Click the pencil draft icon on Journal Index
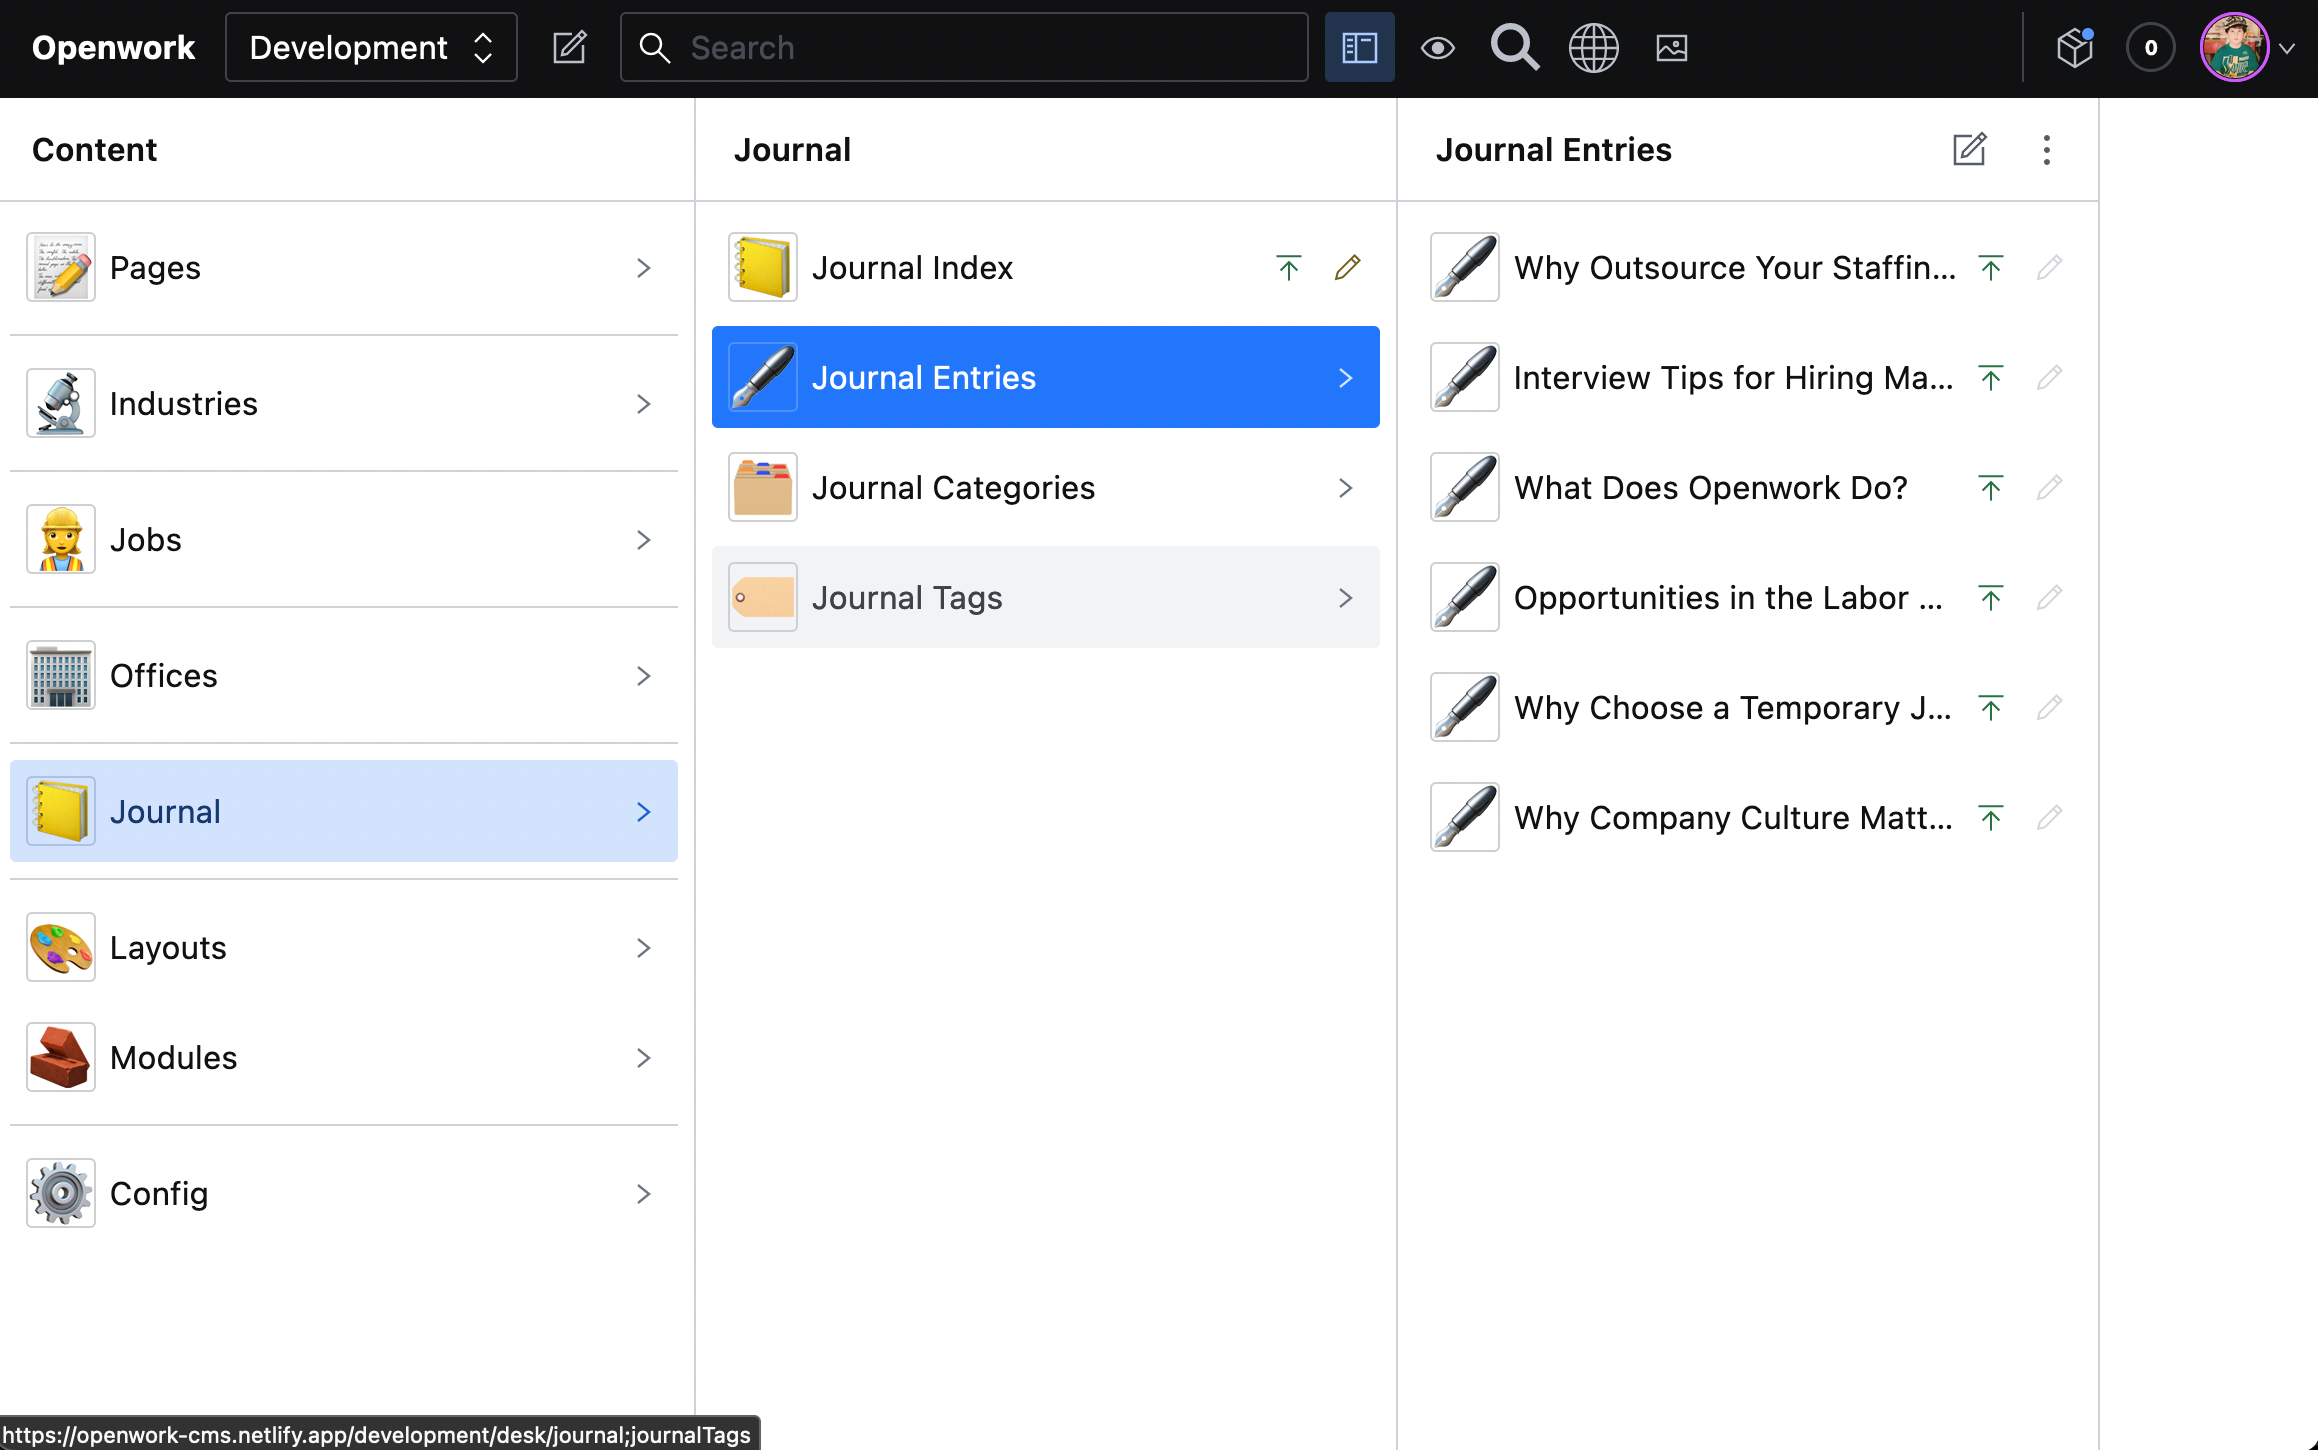The width and height of the screenshot is (2318, 1450). coord(1347,267)
